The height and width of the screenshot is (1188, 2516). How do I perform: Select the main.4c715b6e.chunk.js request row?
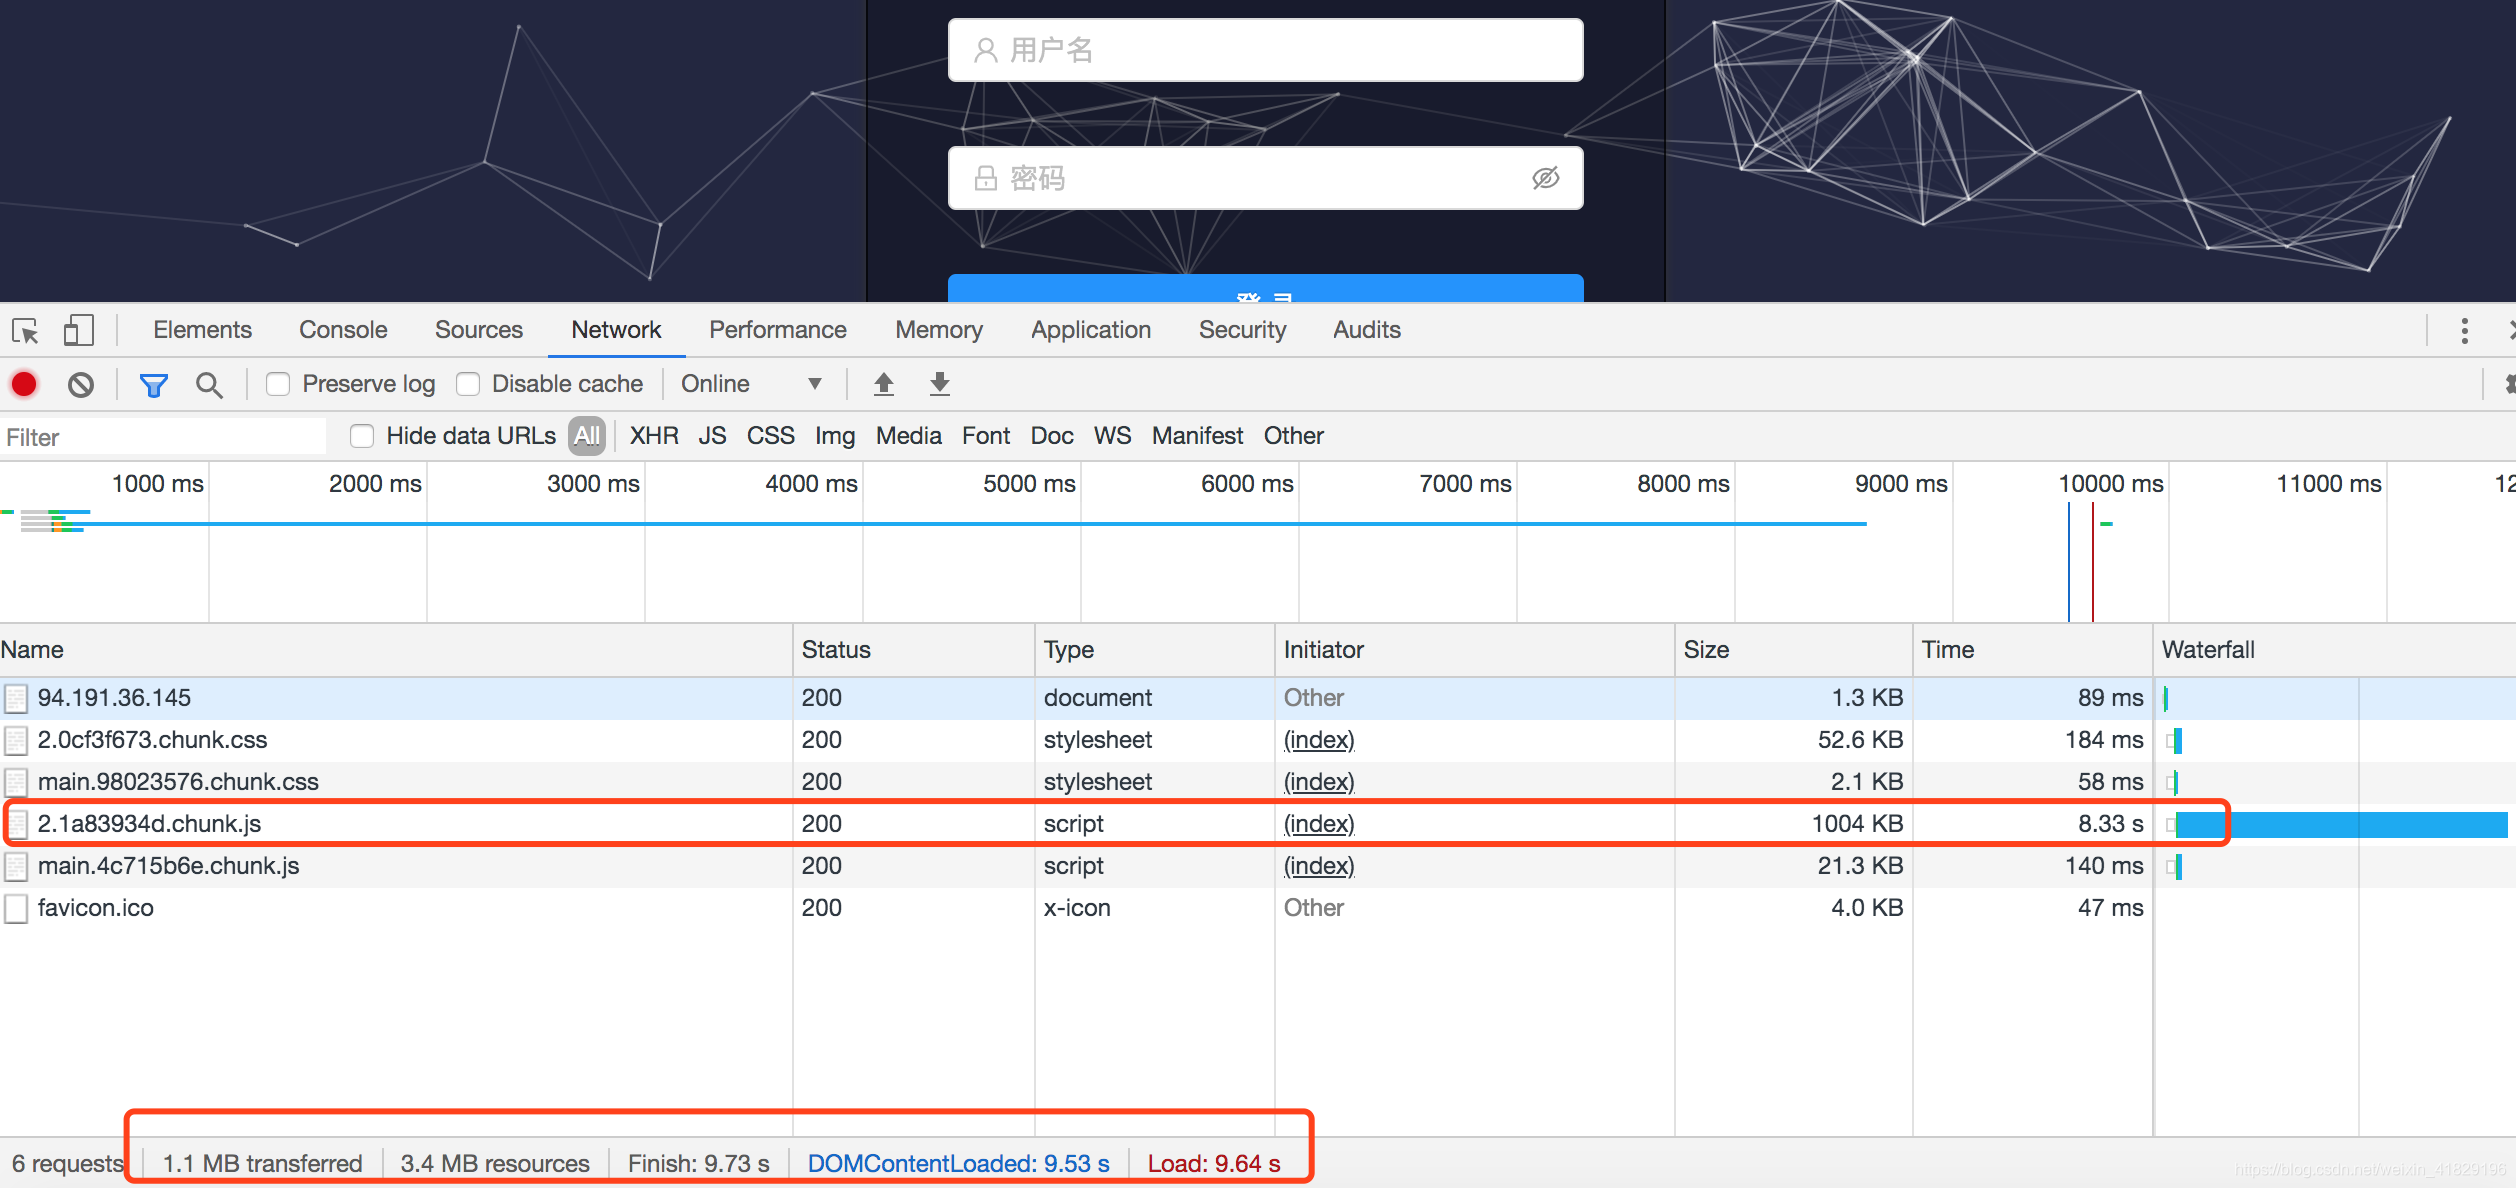coord(168,866)
